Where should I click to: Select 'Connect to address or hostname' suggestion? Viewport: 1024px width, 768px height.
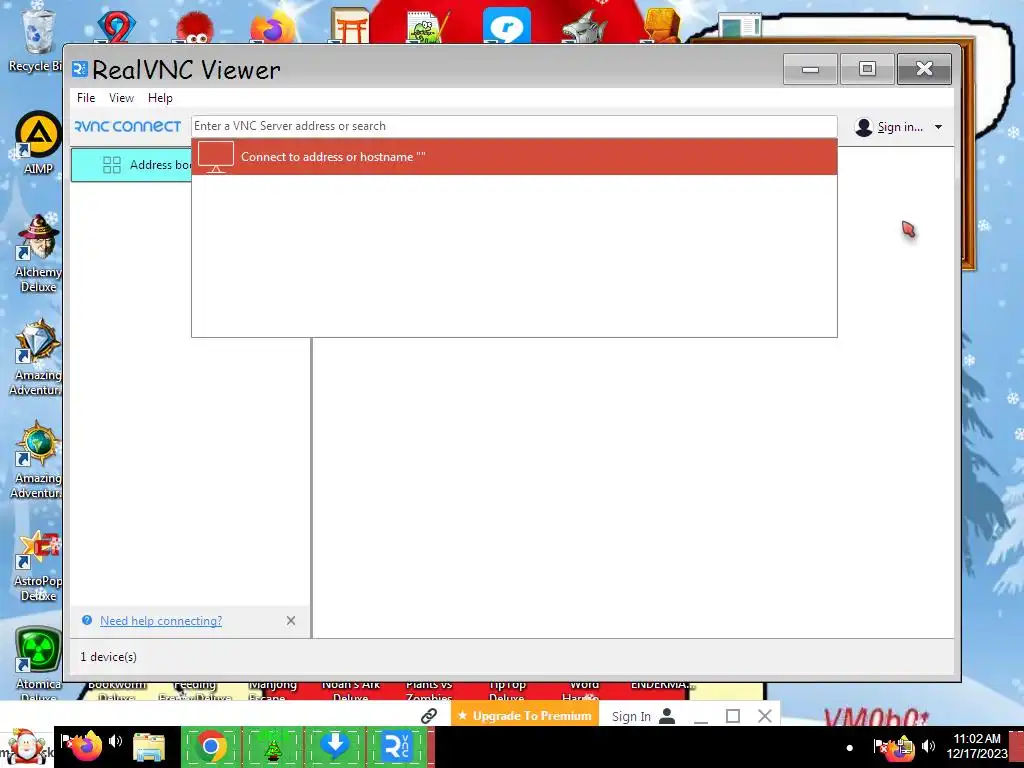pos(514,157)
